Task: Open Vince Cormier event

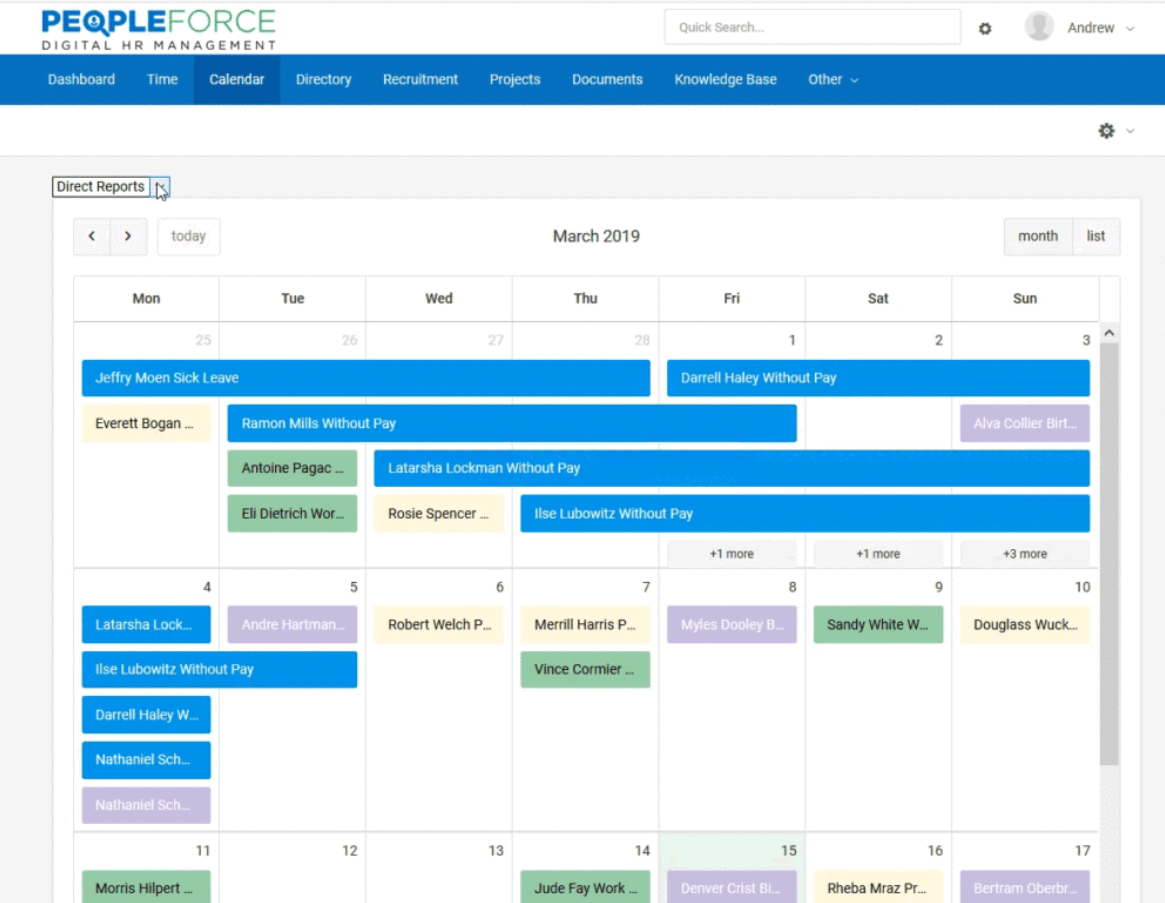Action: [585, 669]
